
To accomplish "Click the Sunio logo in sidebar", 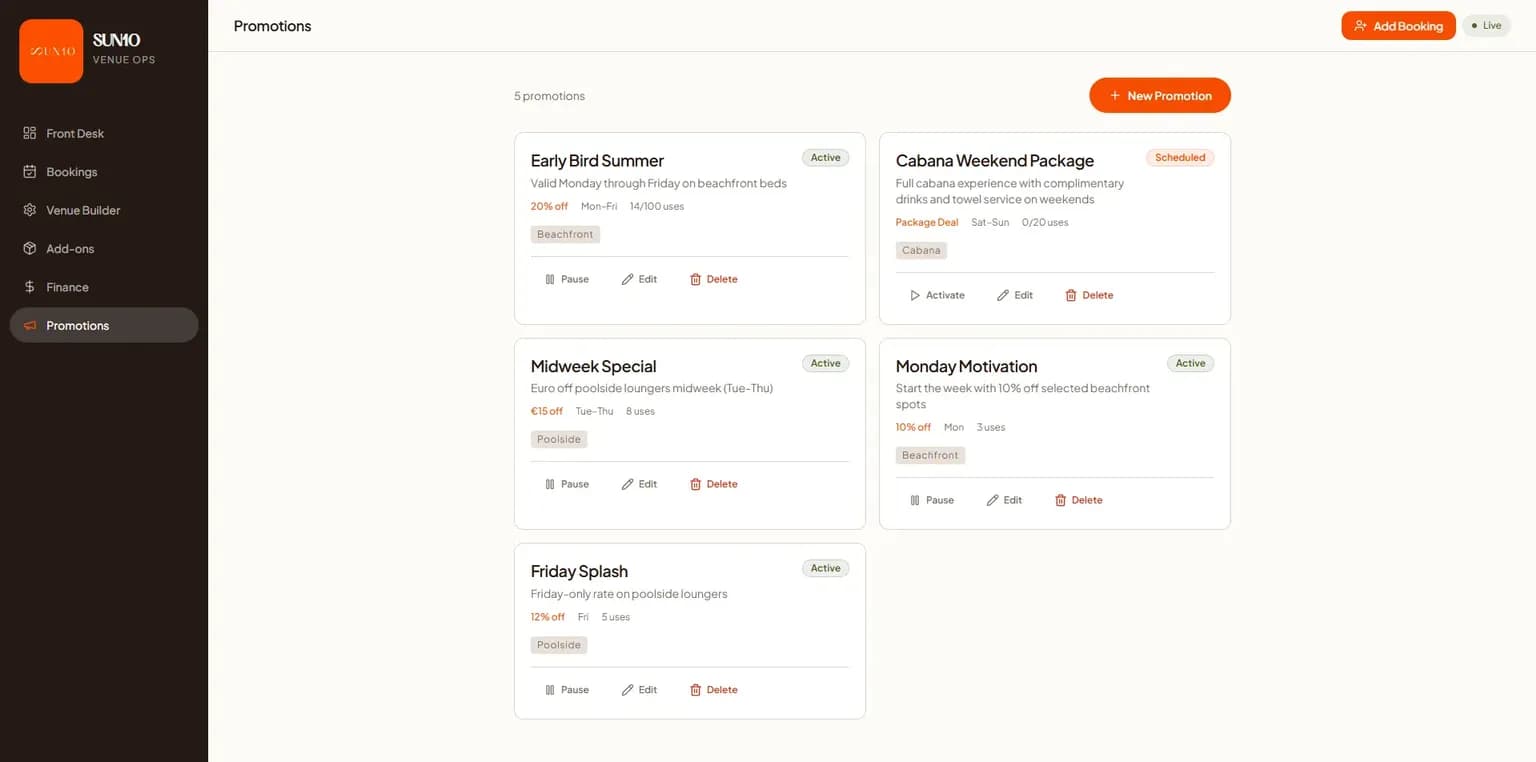I will pyautogui.click(x=51, y=51).
